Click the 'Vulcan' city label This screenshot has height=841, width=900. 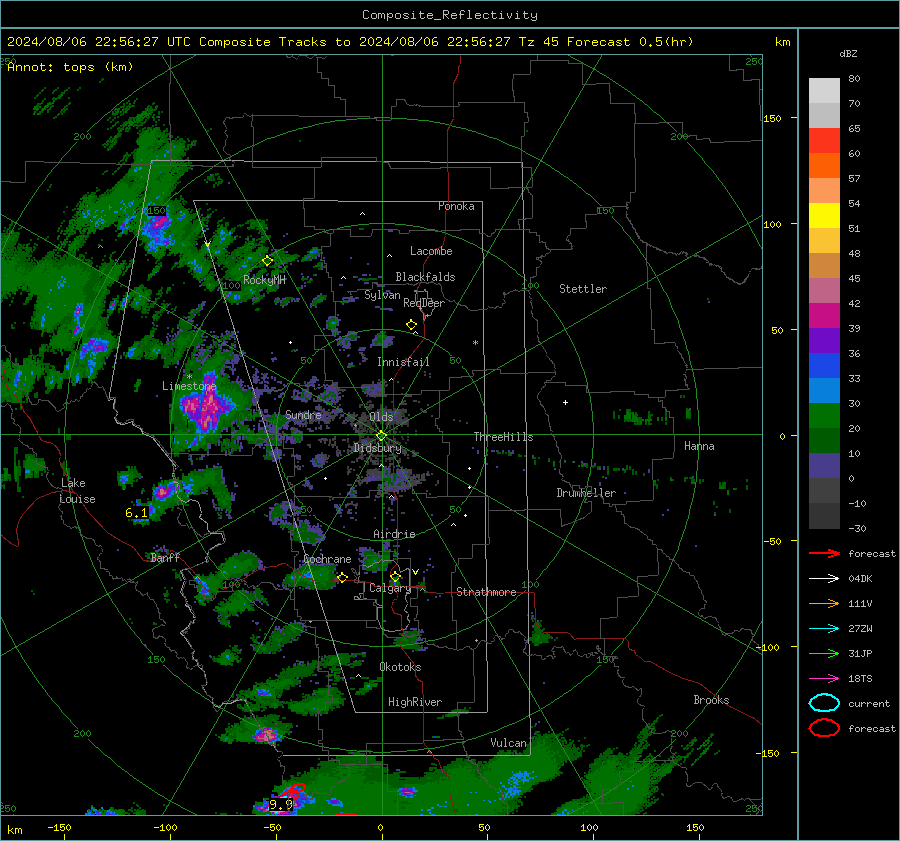pos(509,743)
